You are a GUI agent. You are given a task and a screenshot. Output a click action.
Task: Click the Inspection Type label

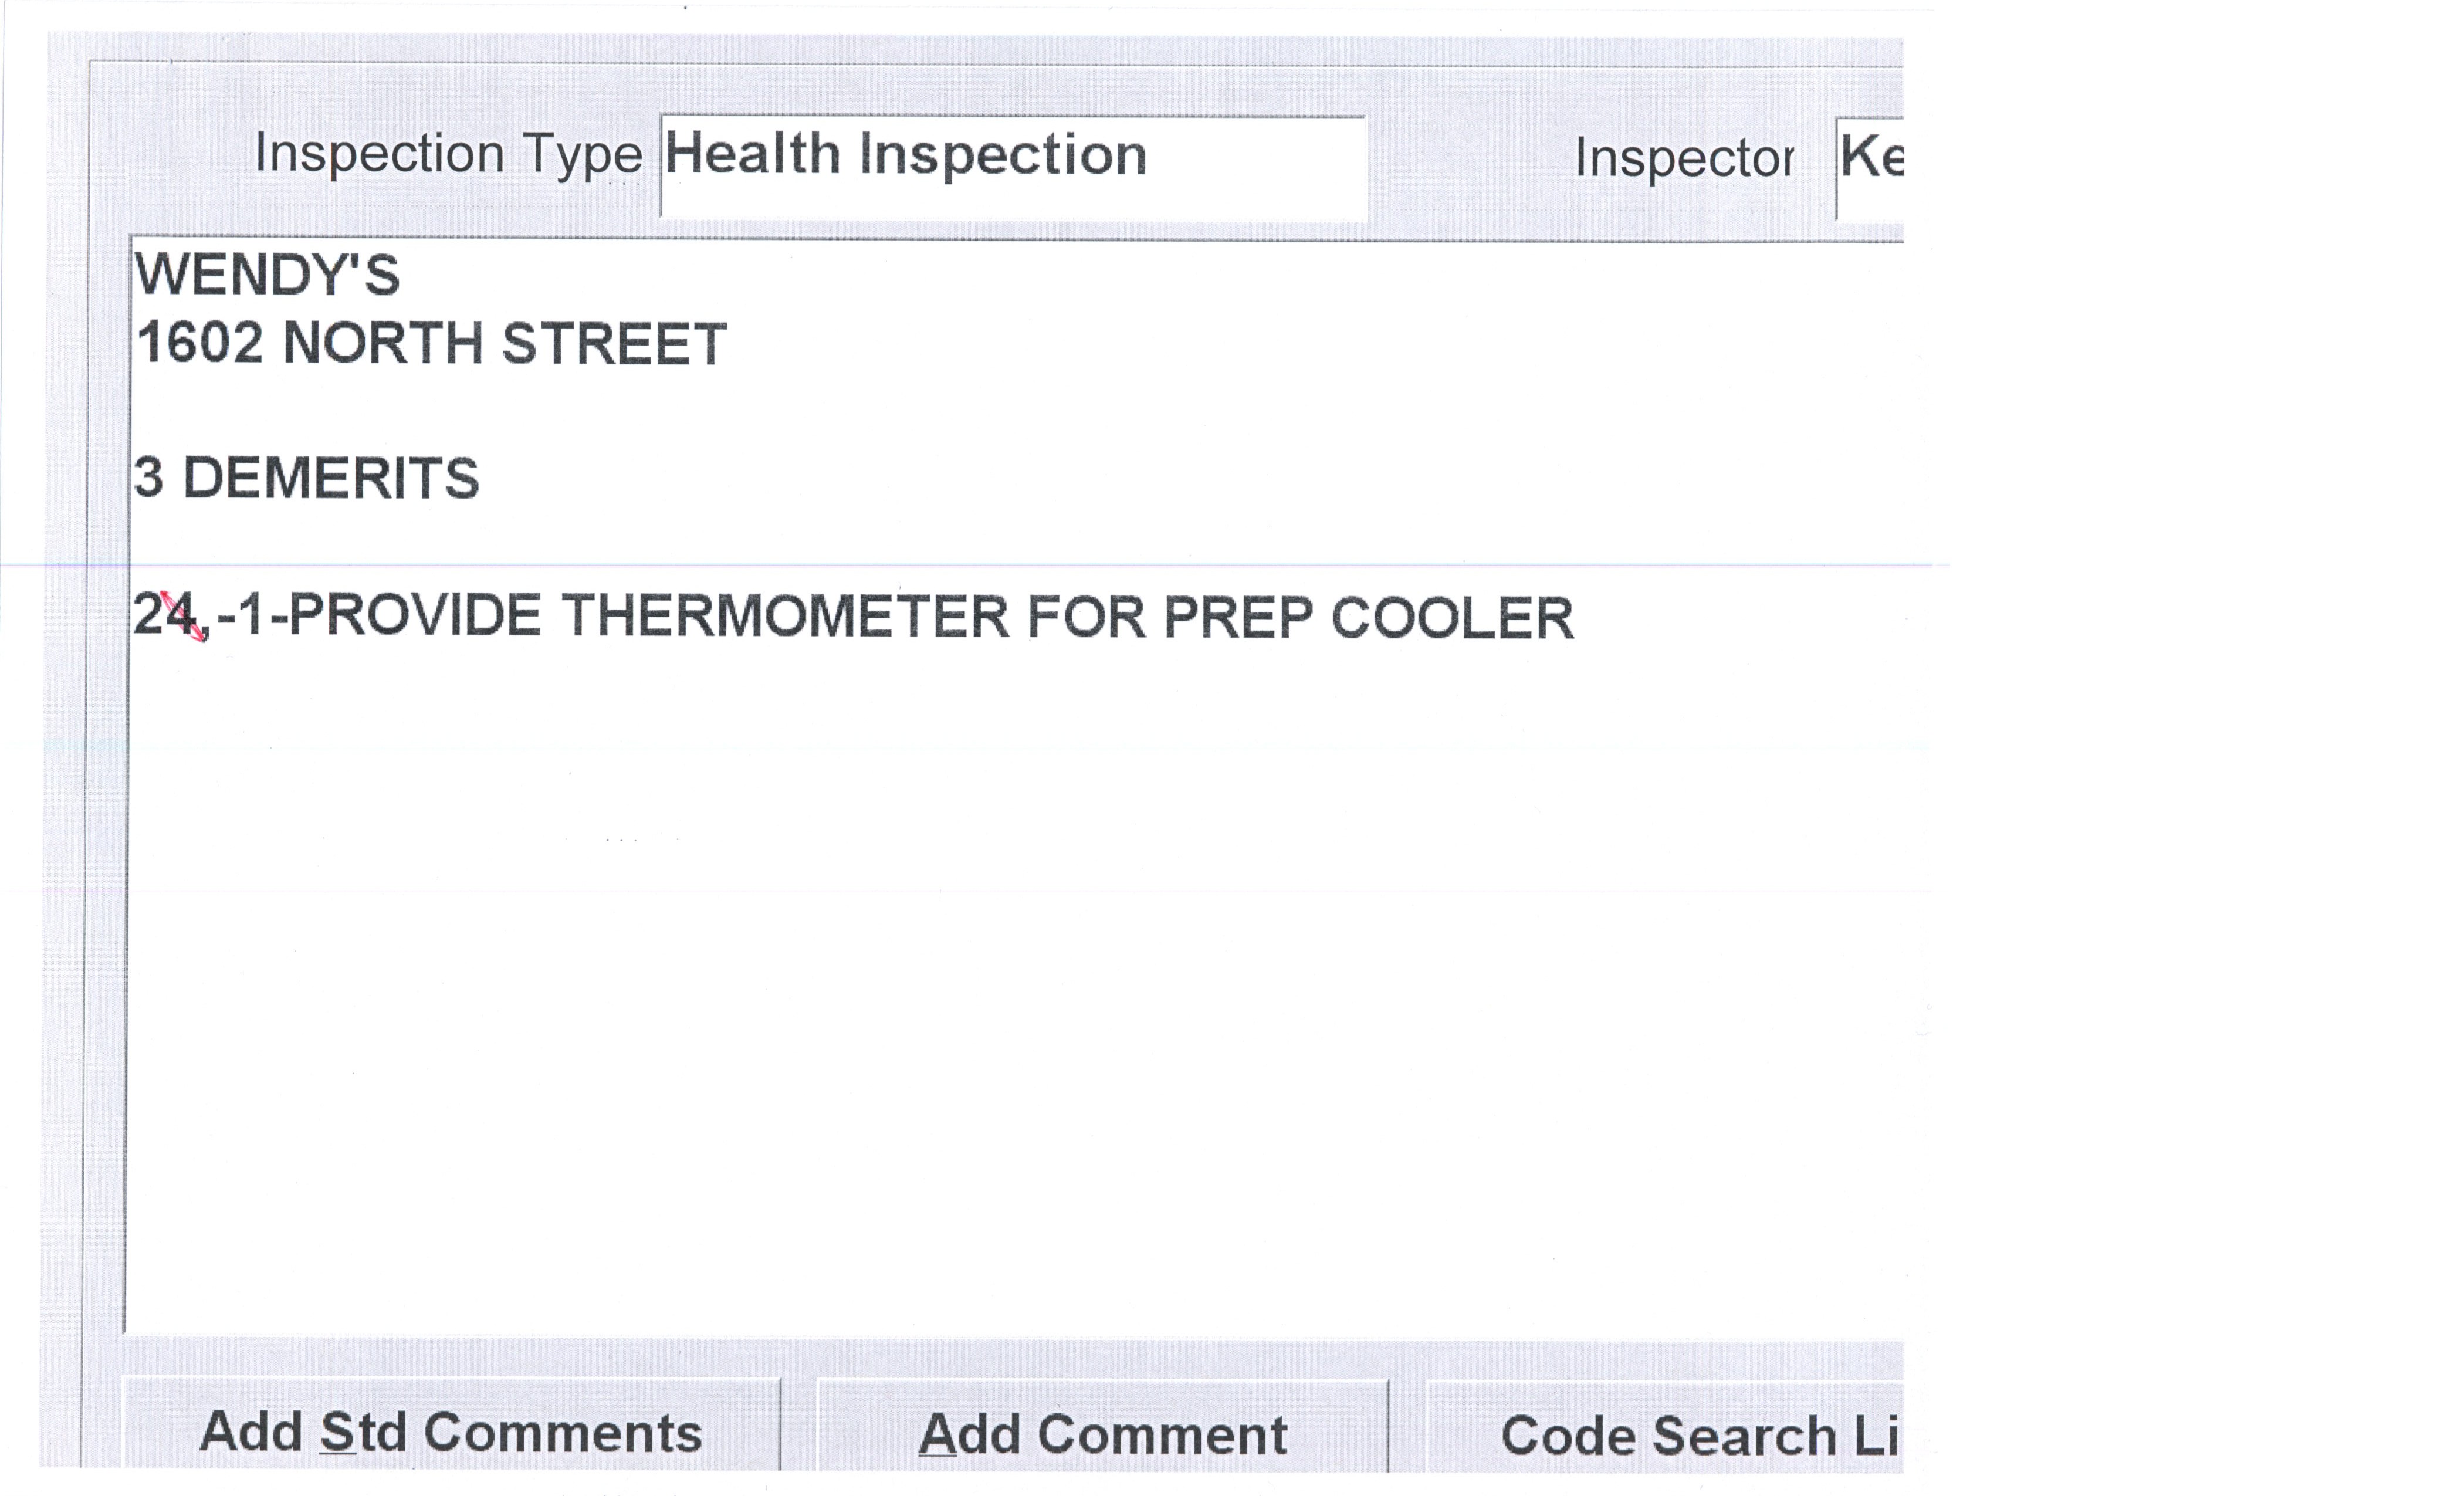448,155
